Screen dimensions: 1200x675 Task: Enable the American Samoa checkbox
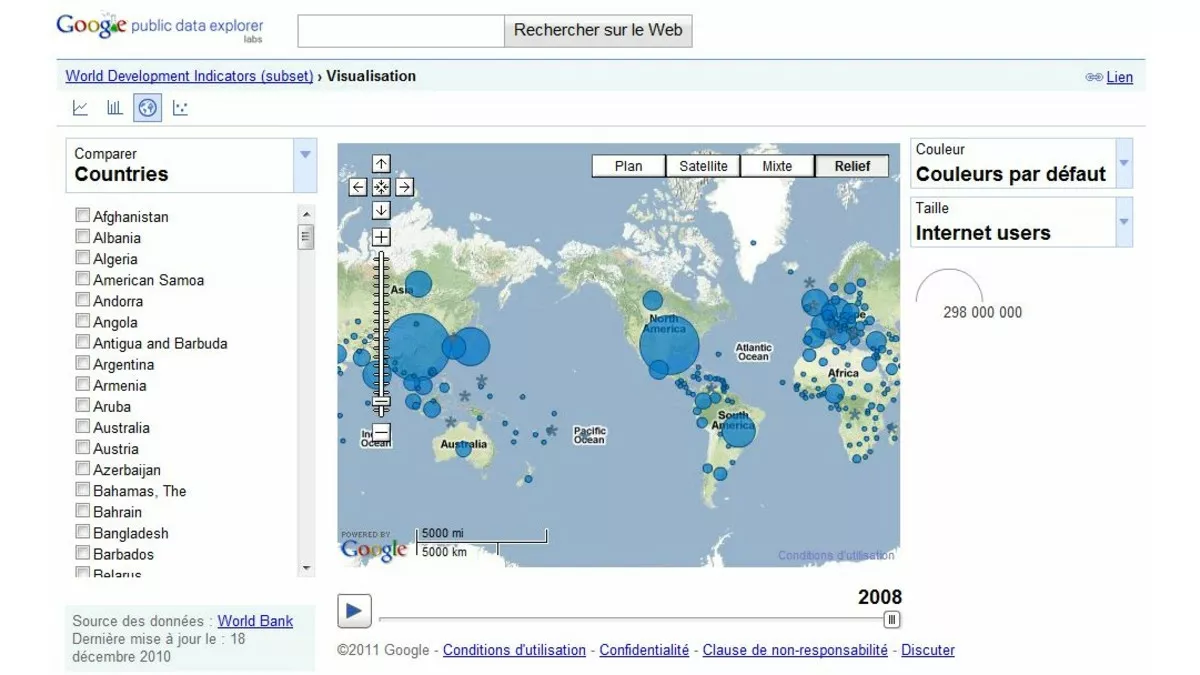(83, 278)
